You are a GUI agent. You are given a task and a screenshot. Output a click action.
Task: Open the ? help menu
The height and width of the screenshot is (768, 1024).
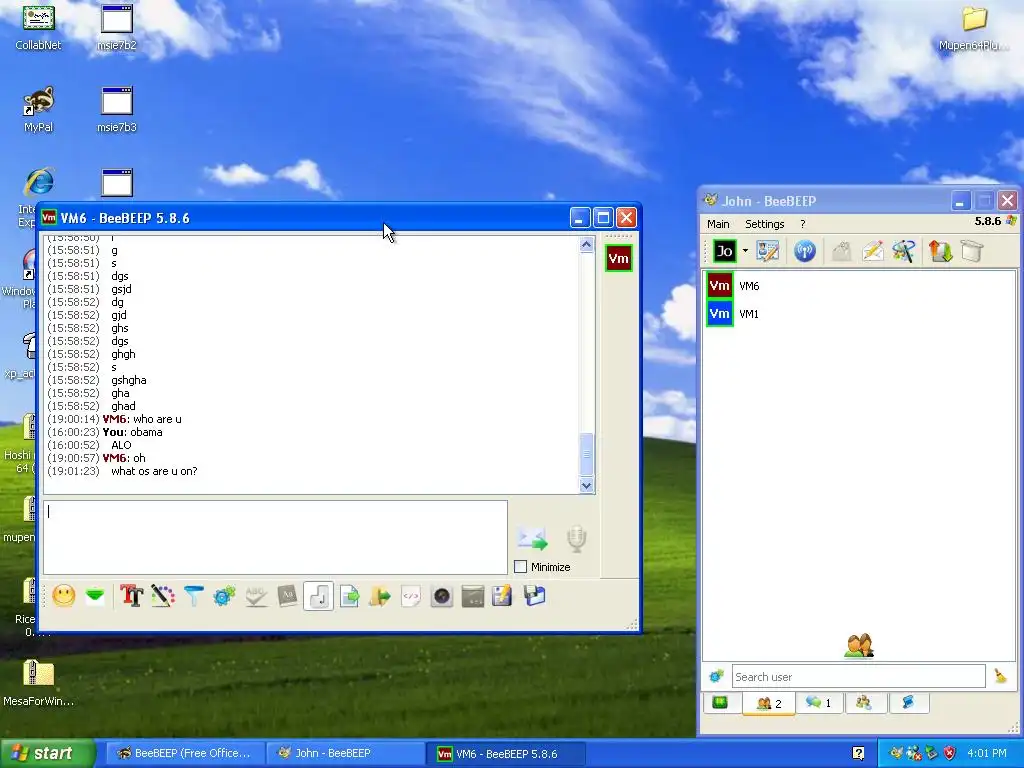click(803, 224)
